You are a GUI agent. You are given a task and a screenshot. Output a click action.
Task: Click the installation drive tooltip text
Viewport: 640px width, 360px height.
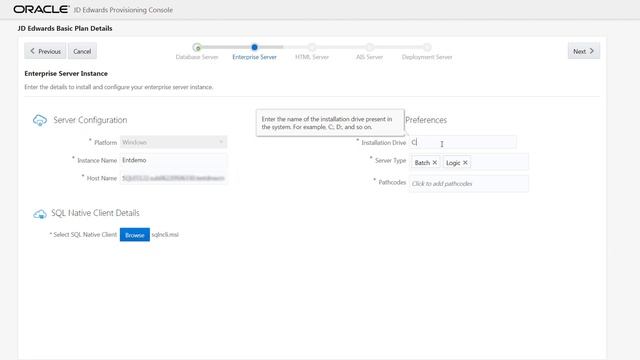[x=327, y=123]
